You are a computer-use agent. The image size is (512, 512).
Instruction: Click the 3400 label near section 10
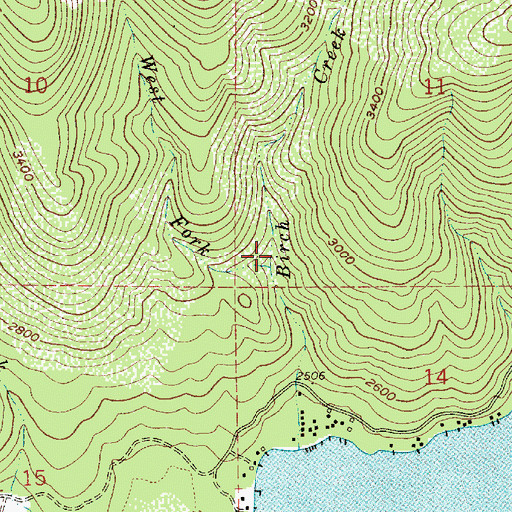[23, 166]
